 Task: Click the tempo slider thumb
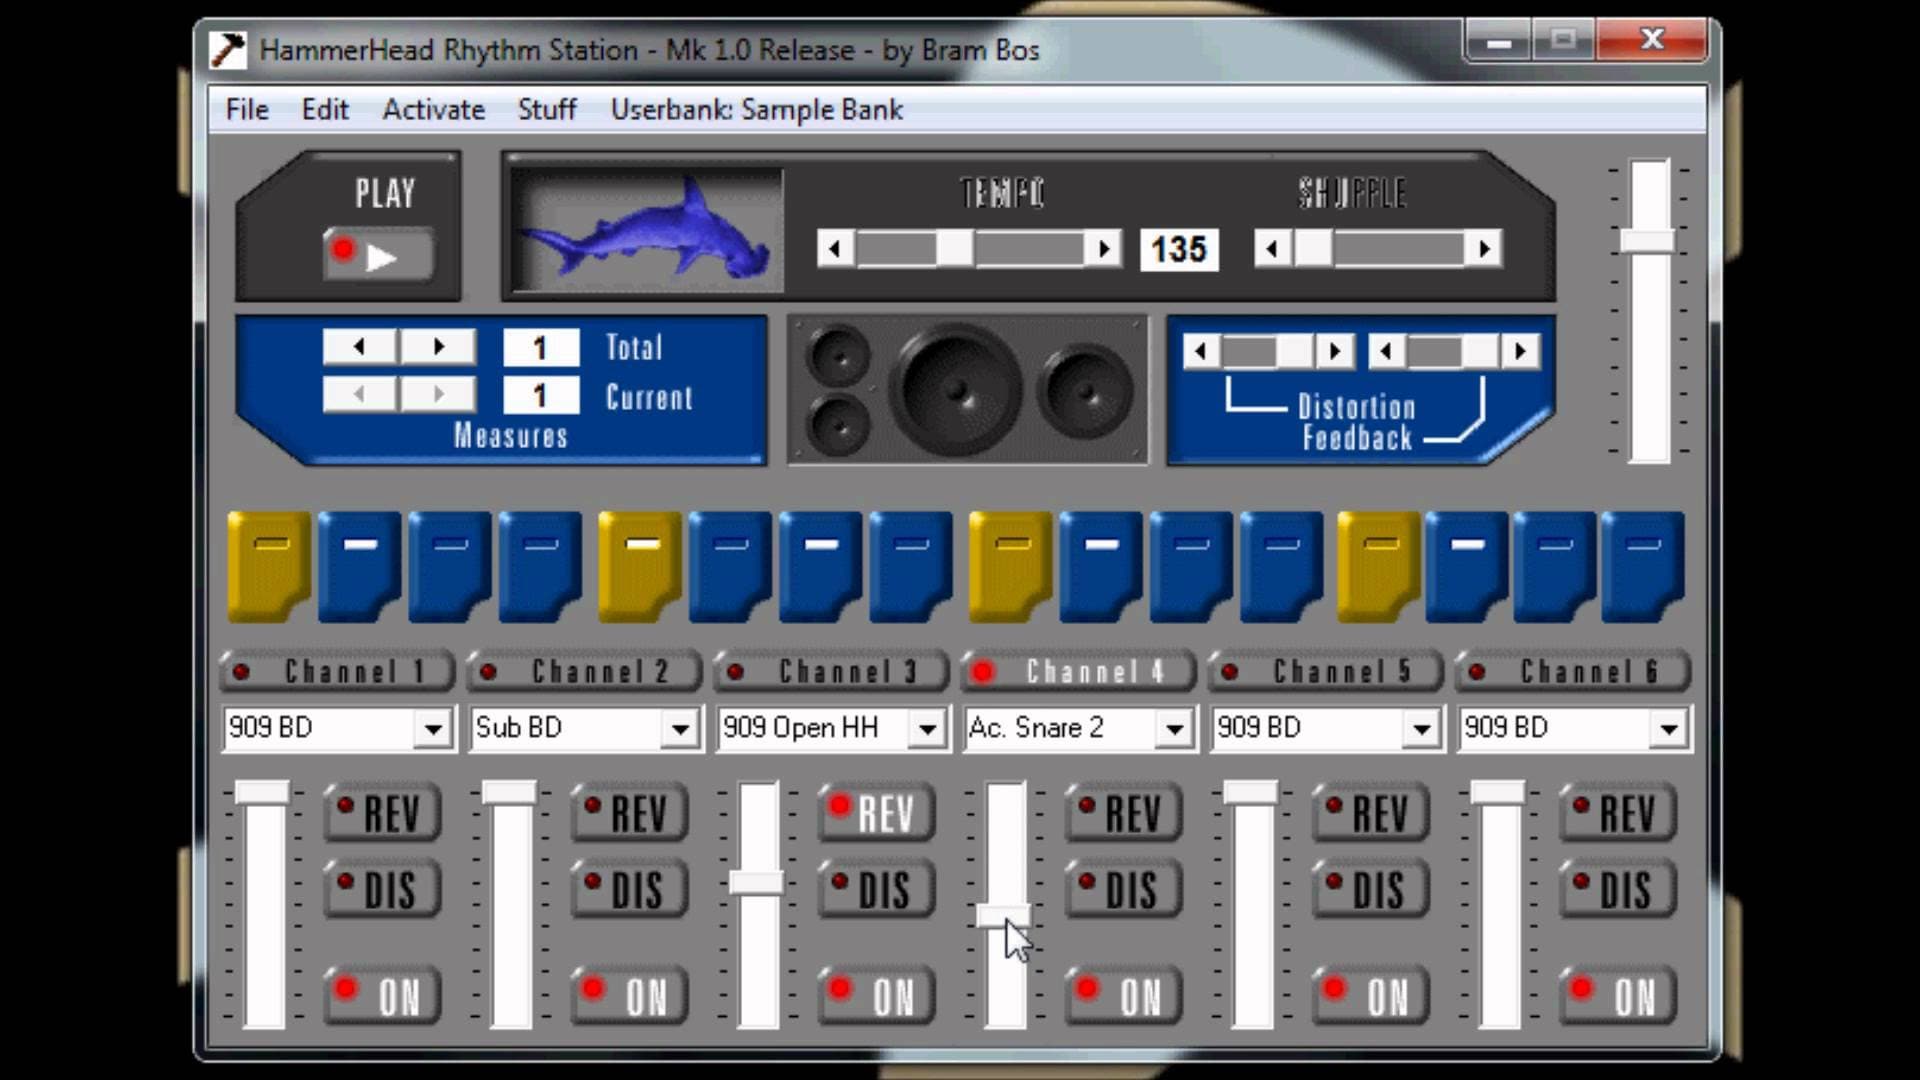pos(955,248)
